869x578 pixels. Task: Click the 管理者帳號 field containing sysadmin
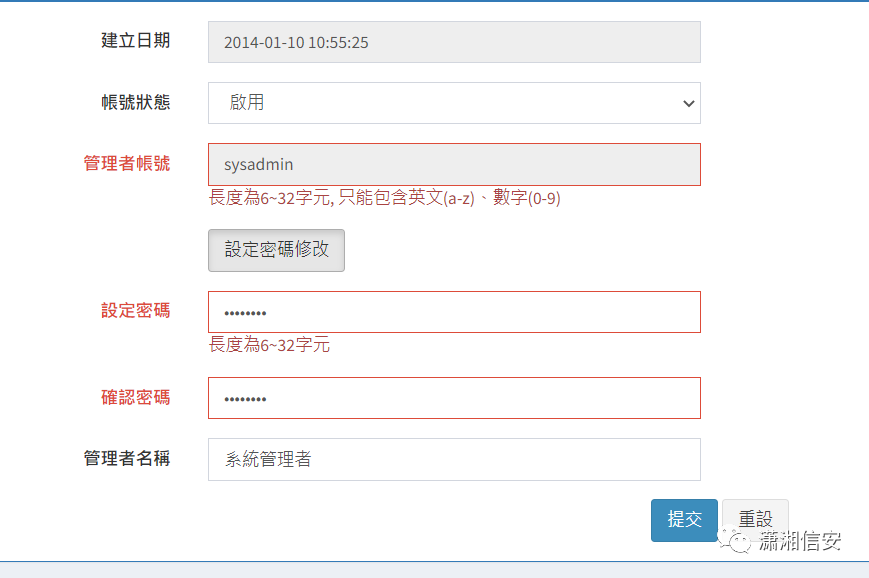click(x=454, y=165)
